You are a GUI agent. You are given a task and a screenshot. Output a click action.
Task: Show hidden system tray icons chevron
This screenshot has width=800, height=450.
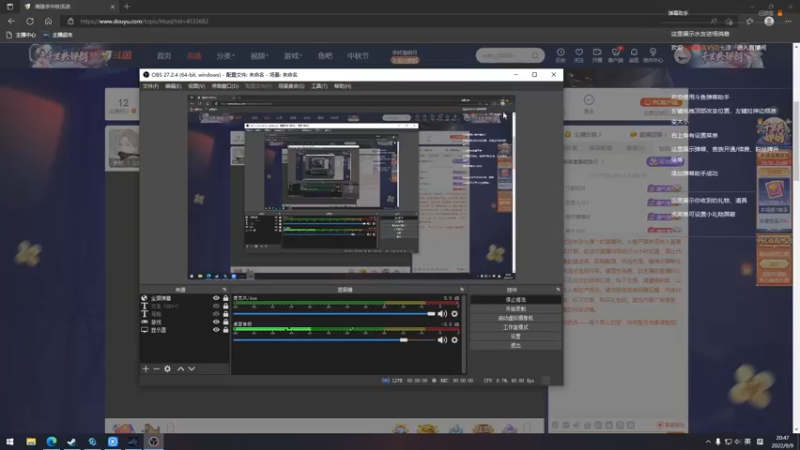coord(708,442)
